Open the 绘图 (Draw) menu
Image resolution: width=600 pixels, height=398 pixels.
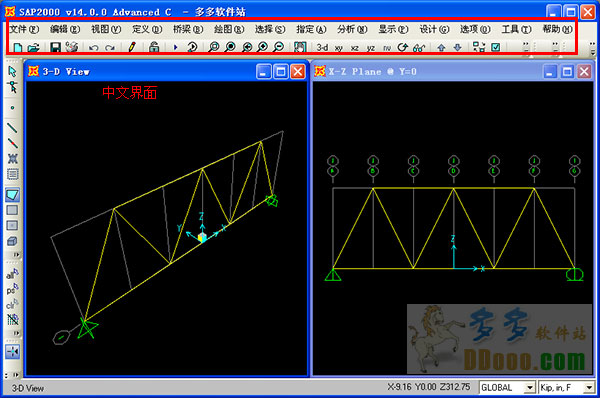pyautogui.click(x=229, y=29)
